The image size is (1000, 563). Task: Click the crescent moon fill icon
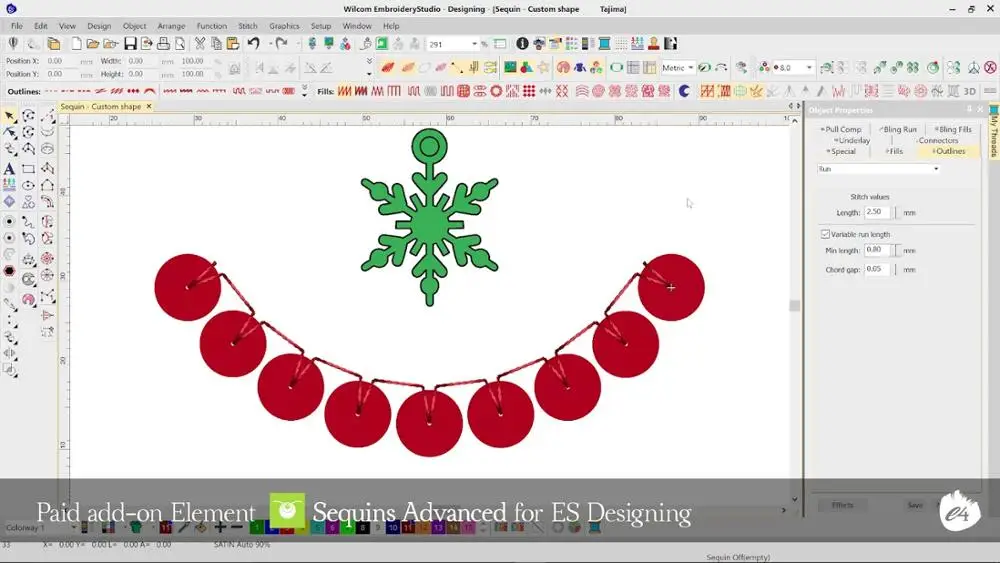[684, 91]
